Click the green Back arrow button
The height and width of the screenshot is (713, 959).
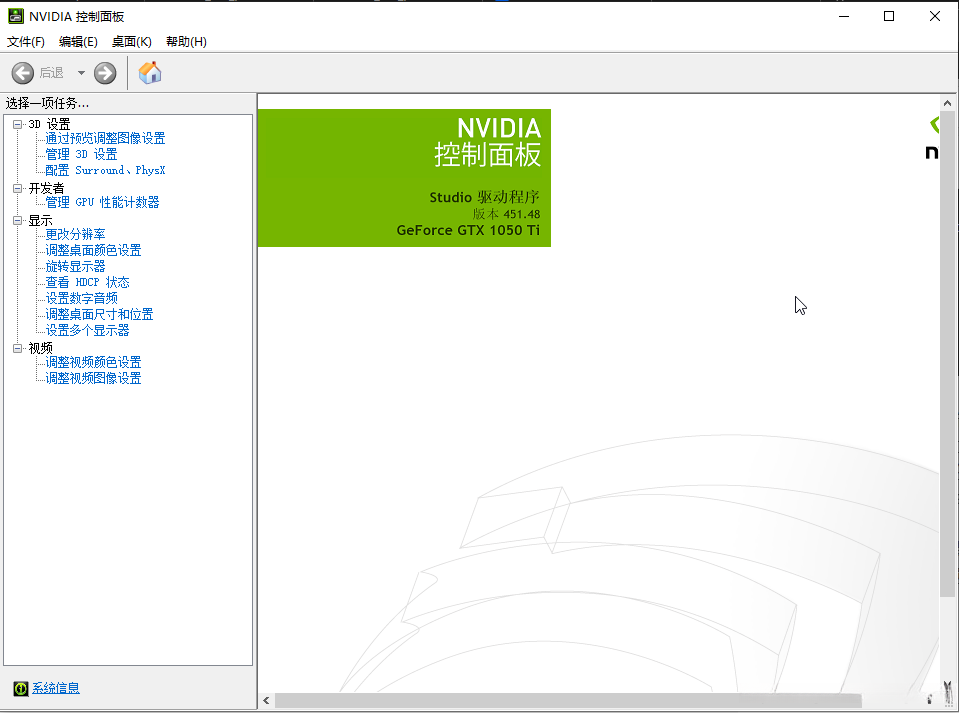pos(23,73)
